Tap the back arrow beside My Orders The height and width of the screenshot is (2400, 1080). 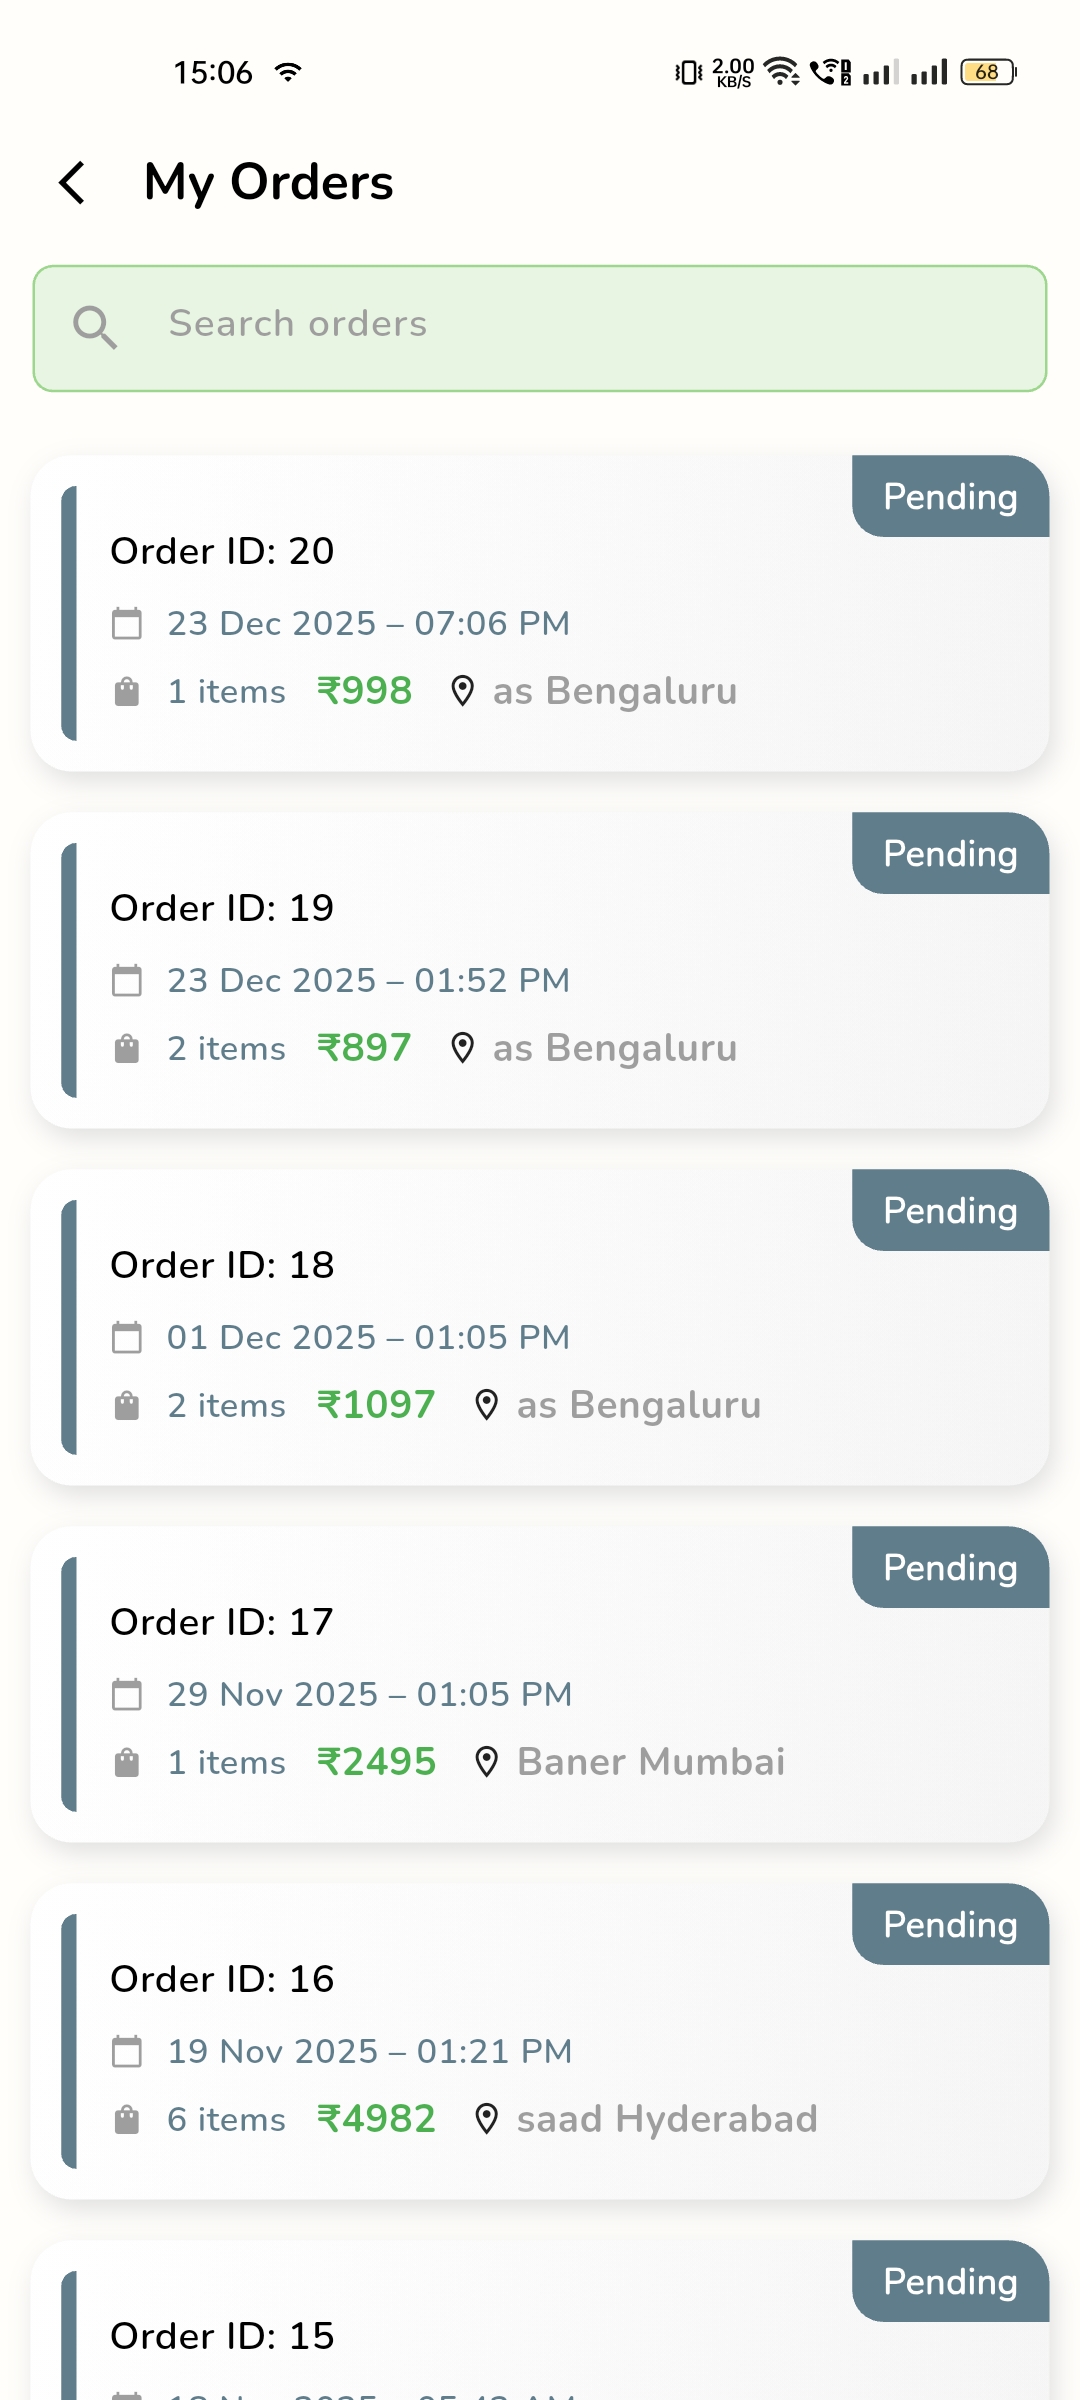72,183
